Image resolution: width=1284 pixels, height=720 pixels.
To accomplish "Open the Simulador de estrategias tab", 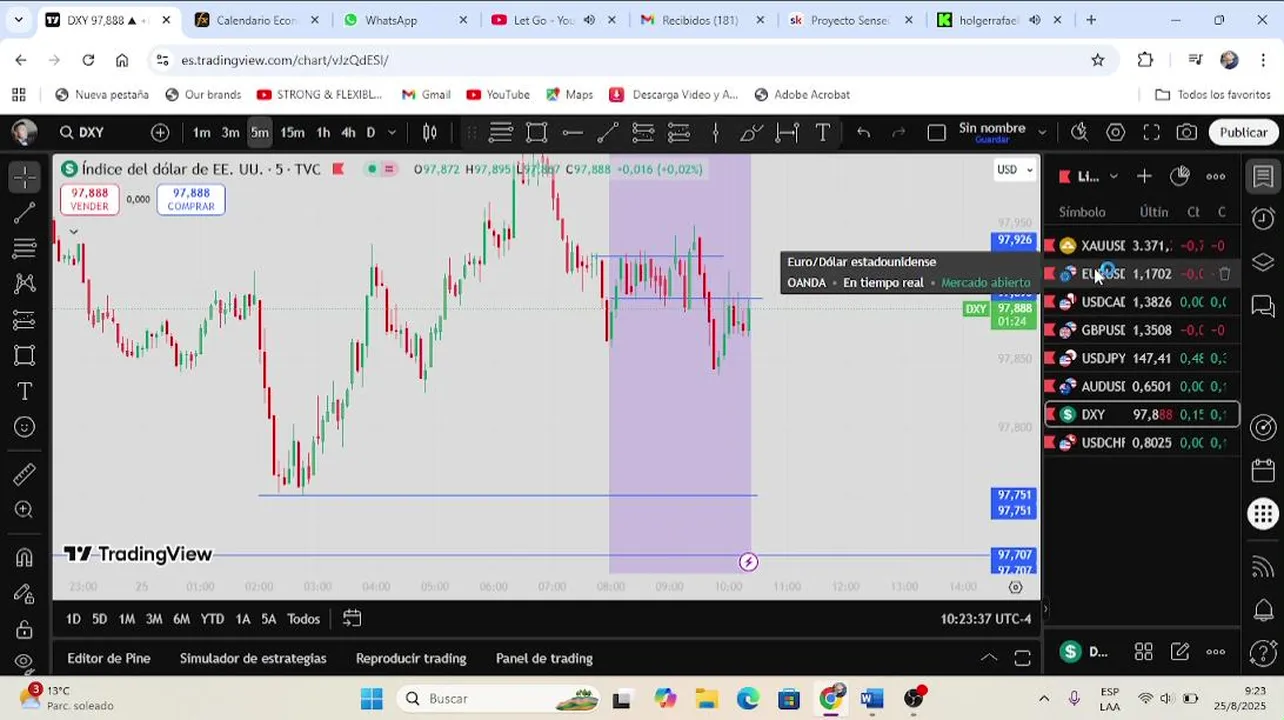I will pyautogui.click(x=253, y=658).
